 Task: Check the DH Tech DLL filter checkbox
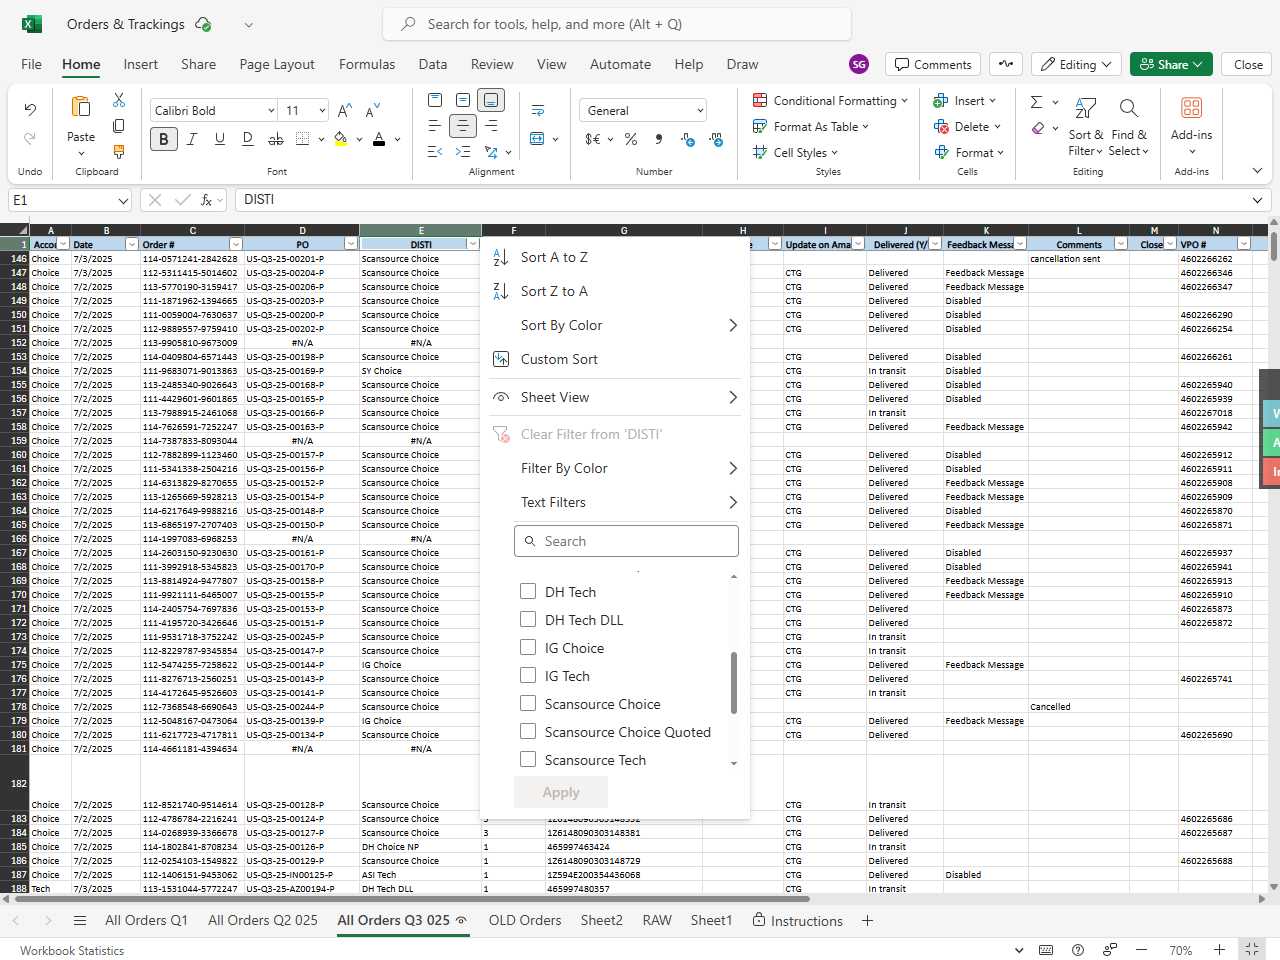[x=528, y=619]
